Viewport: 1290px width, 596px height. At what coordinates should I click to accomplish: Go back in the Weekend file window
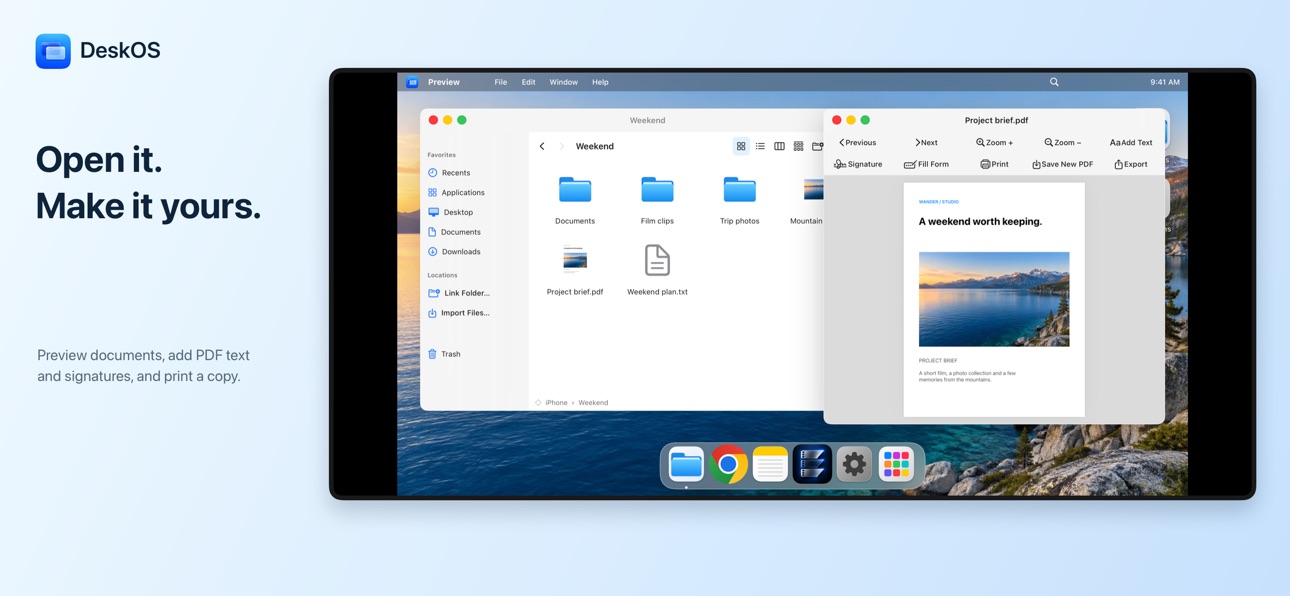(542, 146)
